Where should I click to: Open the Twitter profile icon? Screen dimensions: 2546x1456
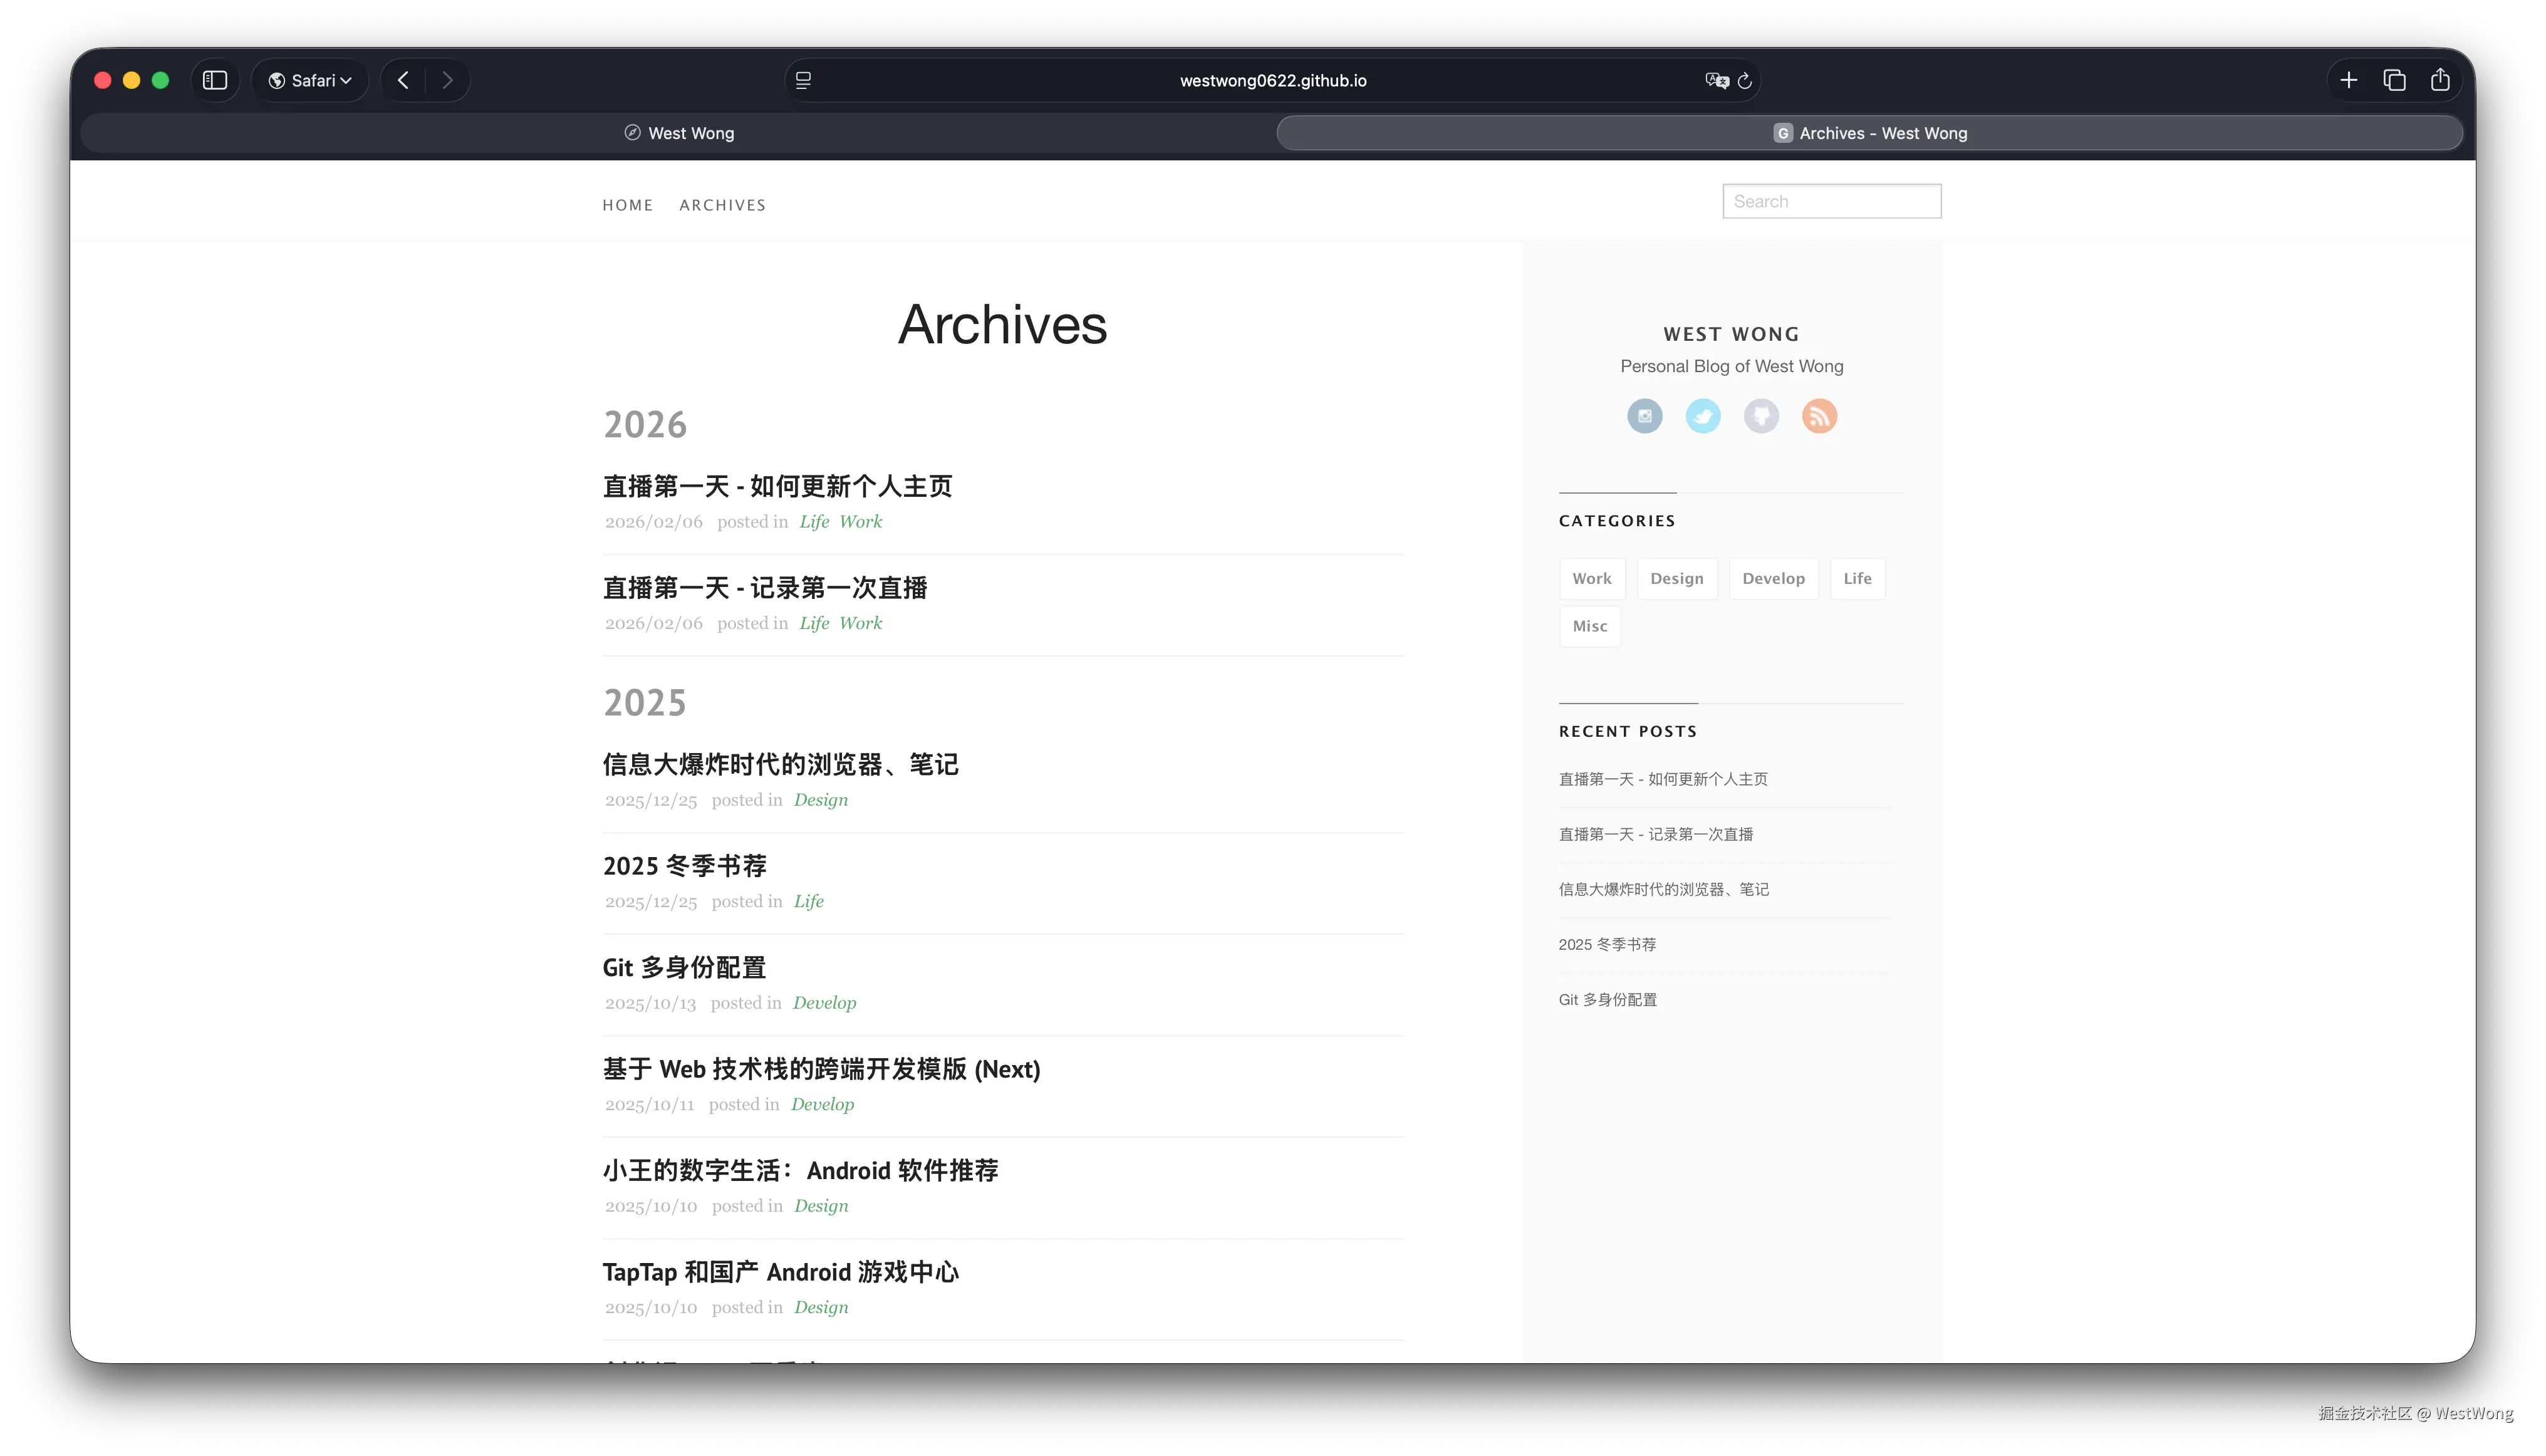(1703, 416)
